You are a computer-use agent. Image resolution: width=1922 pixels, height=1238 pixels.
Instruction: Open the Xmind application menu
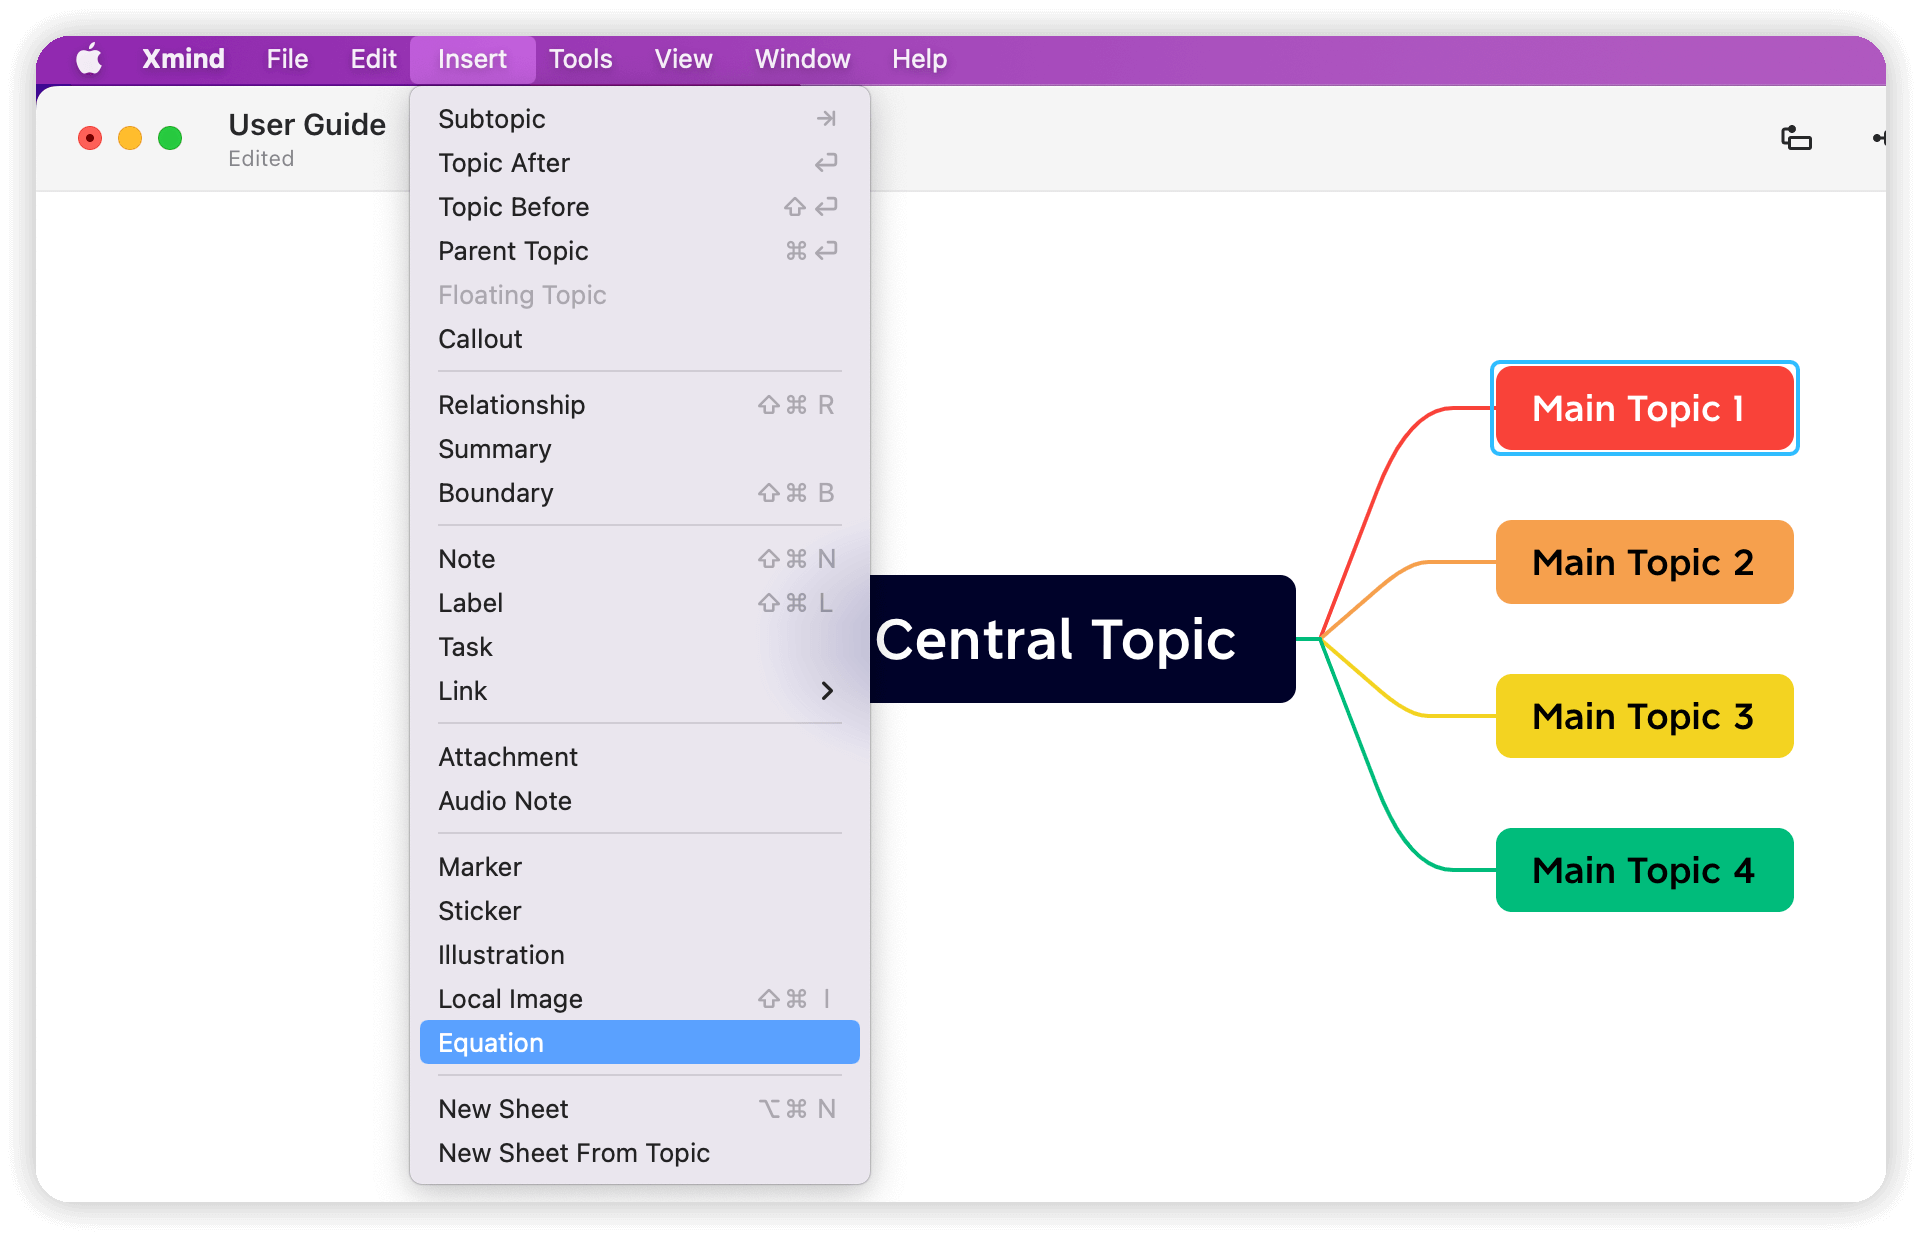pos(183,59)
